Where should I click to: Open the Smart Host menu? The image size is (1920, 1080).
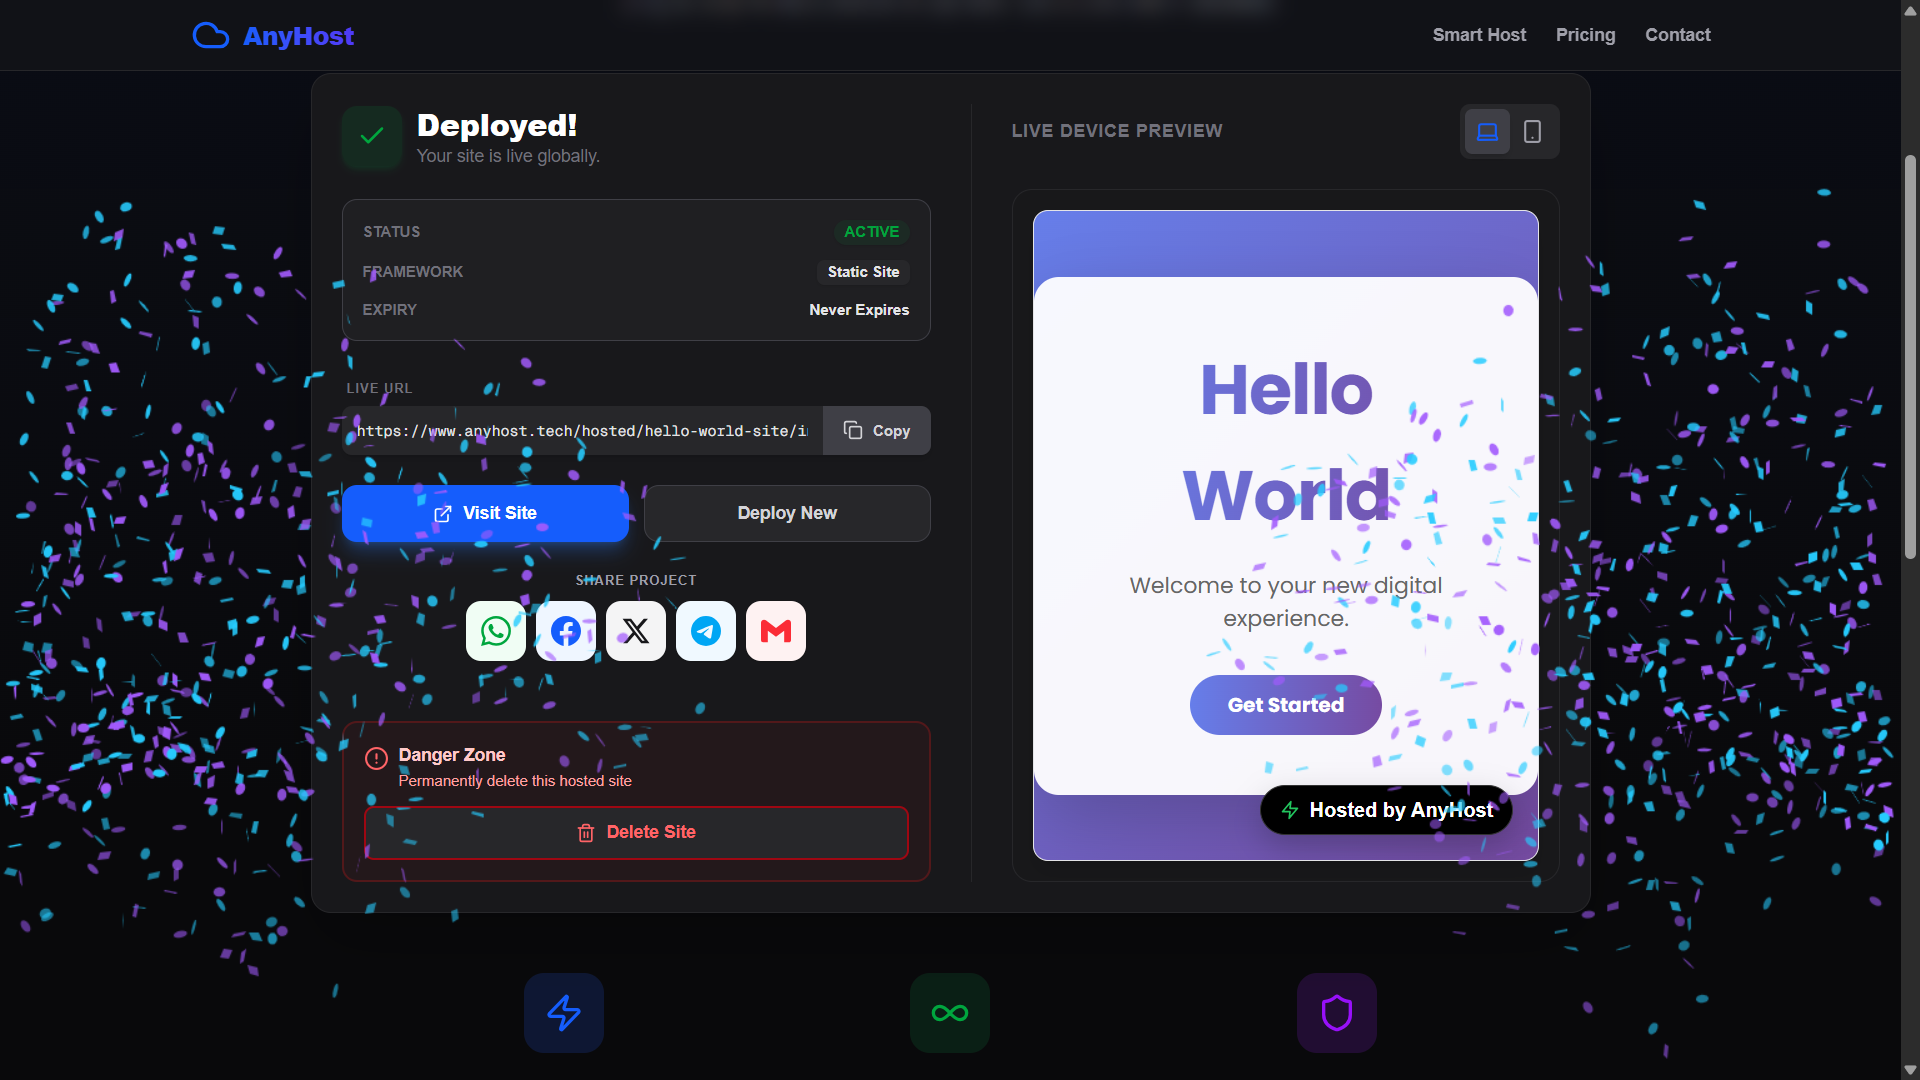coord(1479,35)
